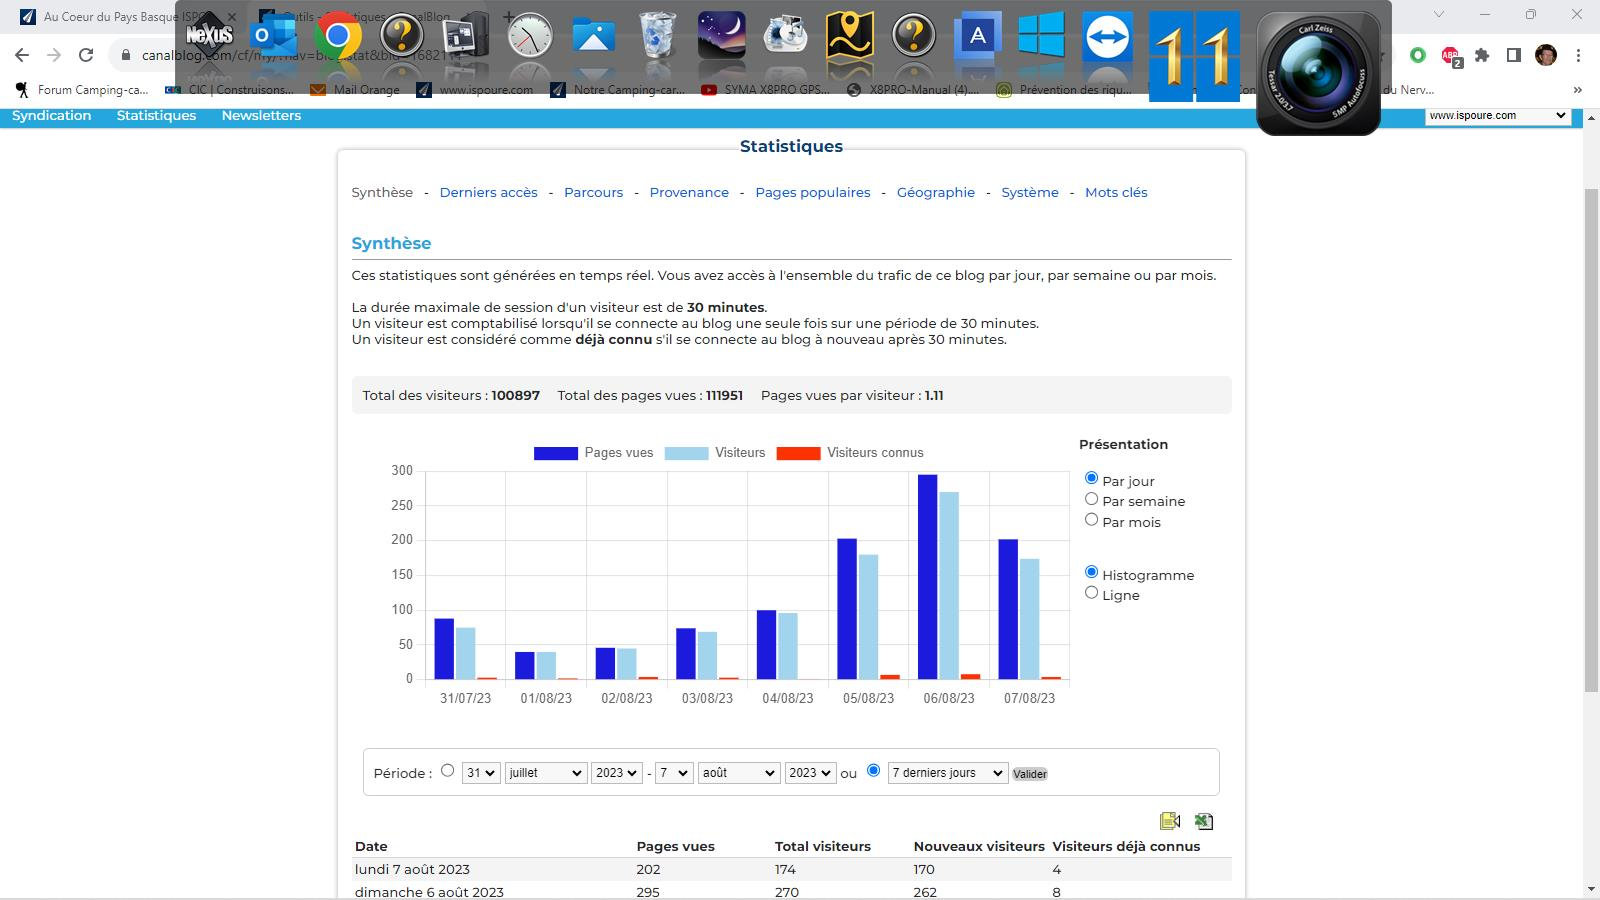Open the Derniers accès stats tab
Screen dimensions: 1600x900
tap(488, 192)
